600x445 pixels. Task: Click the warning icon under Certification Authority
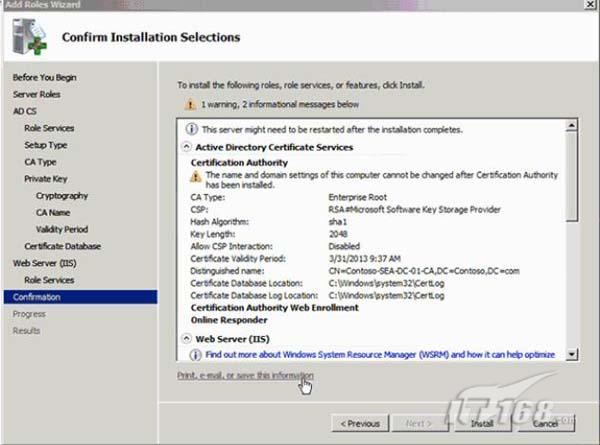pos(197,176)
